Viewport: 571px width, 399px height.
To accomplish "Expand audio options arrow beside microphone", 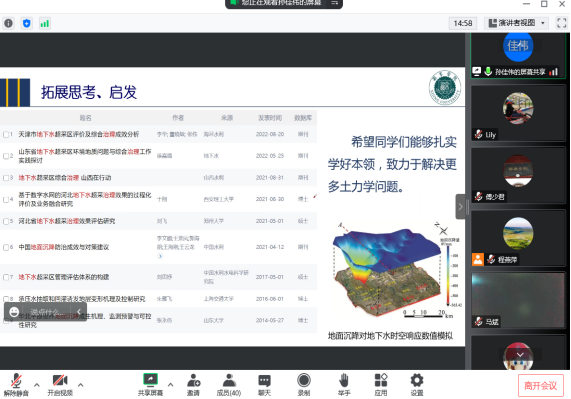I will click(37, 385).
